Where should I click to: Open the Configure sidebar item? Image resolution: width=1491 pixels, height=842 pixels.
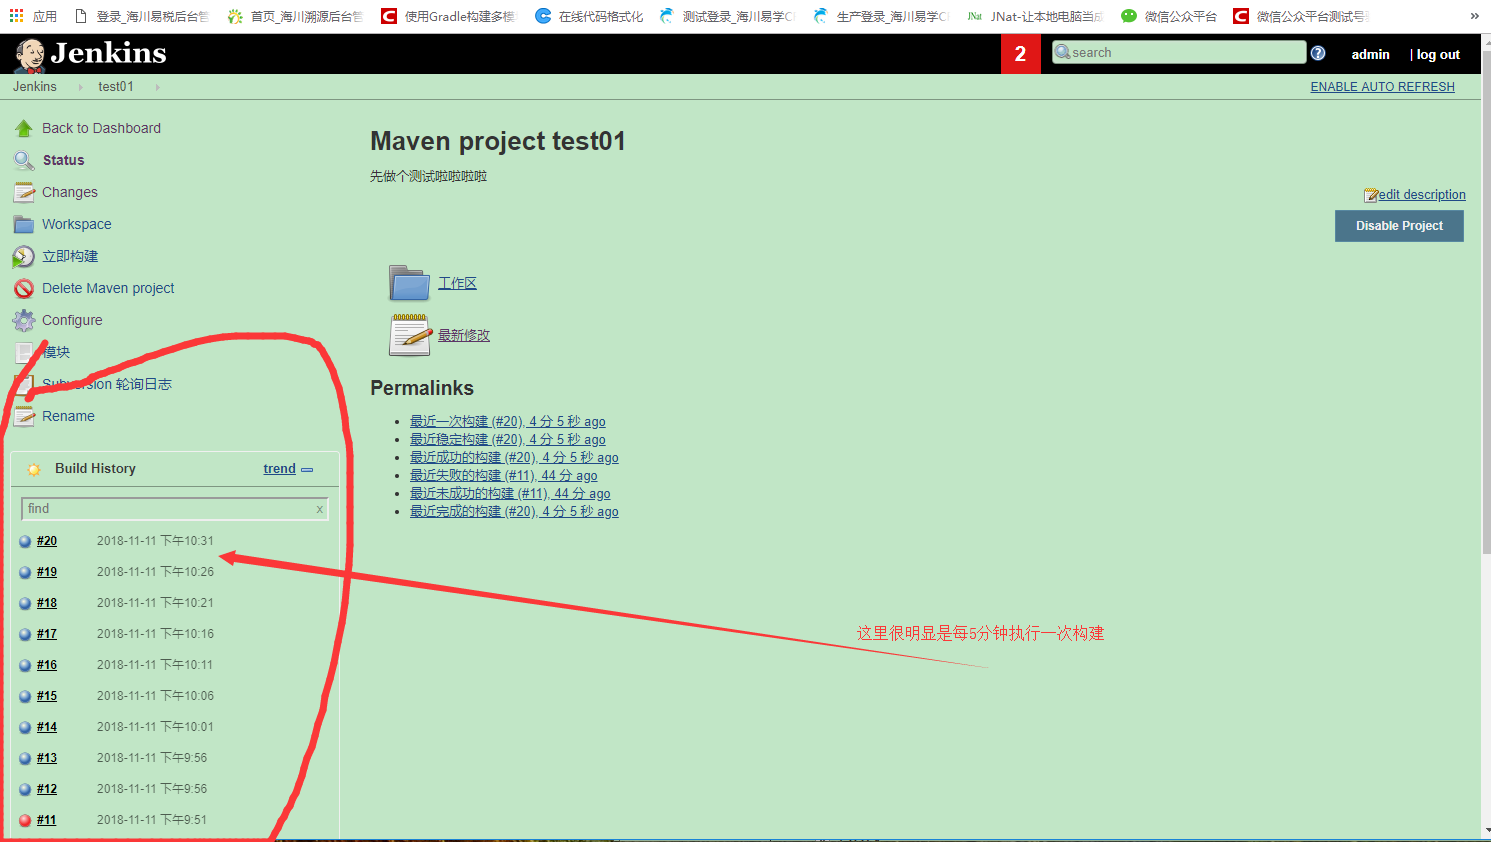pos(72,320)
